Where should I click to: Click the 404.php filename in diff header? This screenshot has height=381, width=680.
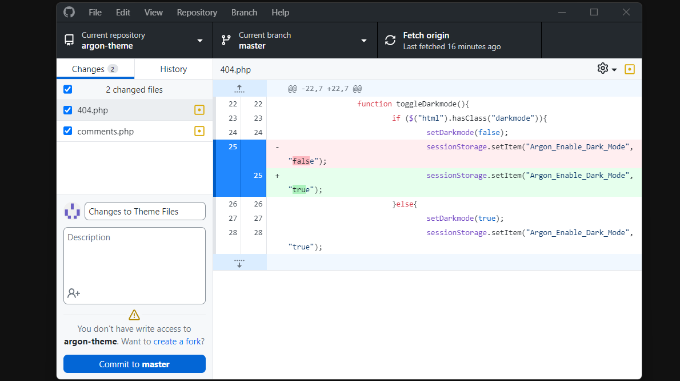[235, 69]
